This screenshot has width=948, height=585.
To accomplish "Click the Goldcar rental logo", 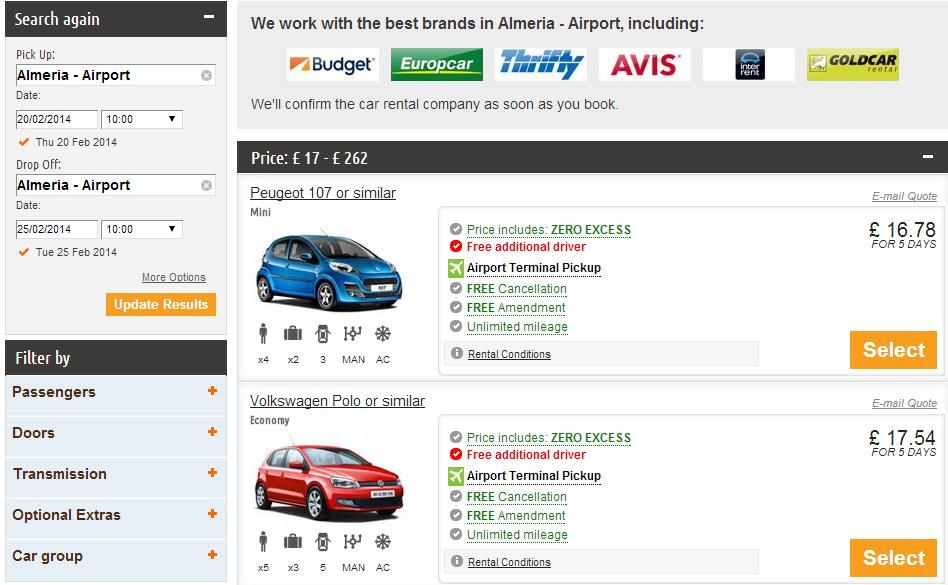I will point(852,64).
